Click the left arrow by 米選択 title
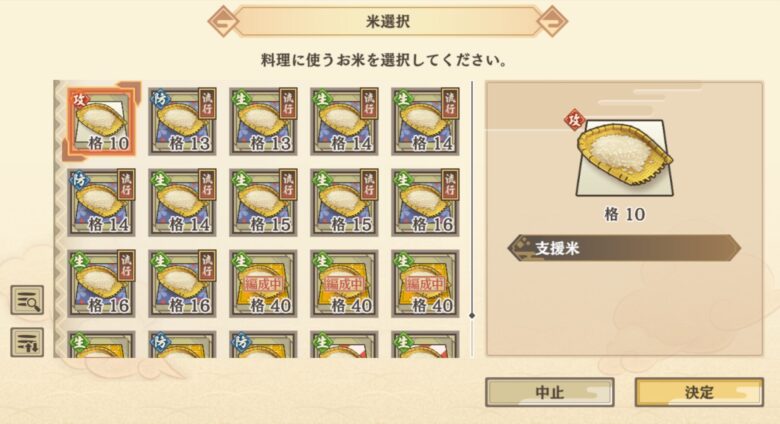 coord(222,21)
